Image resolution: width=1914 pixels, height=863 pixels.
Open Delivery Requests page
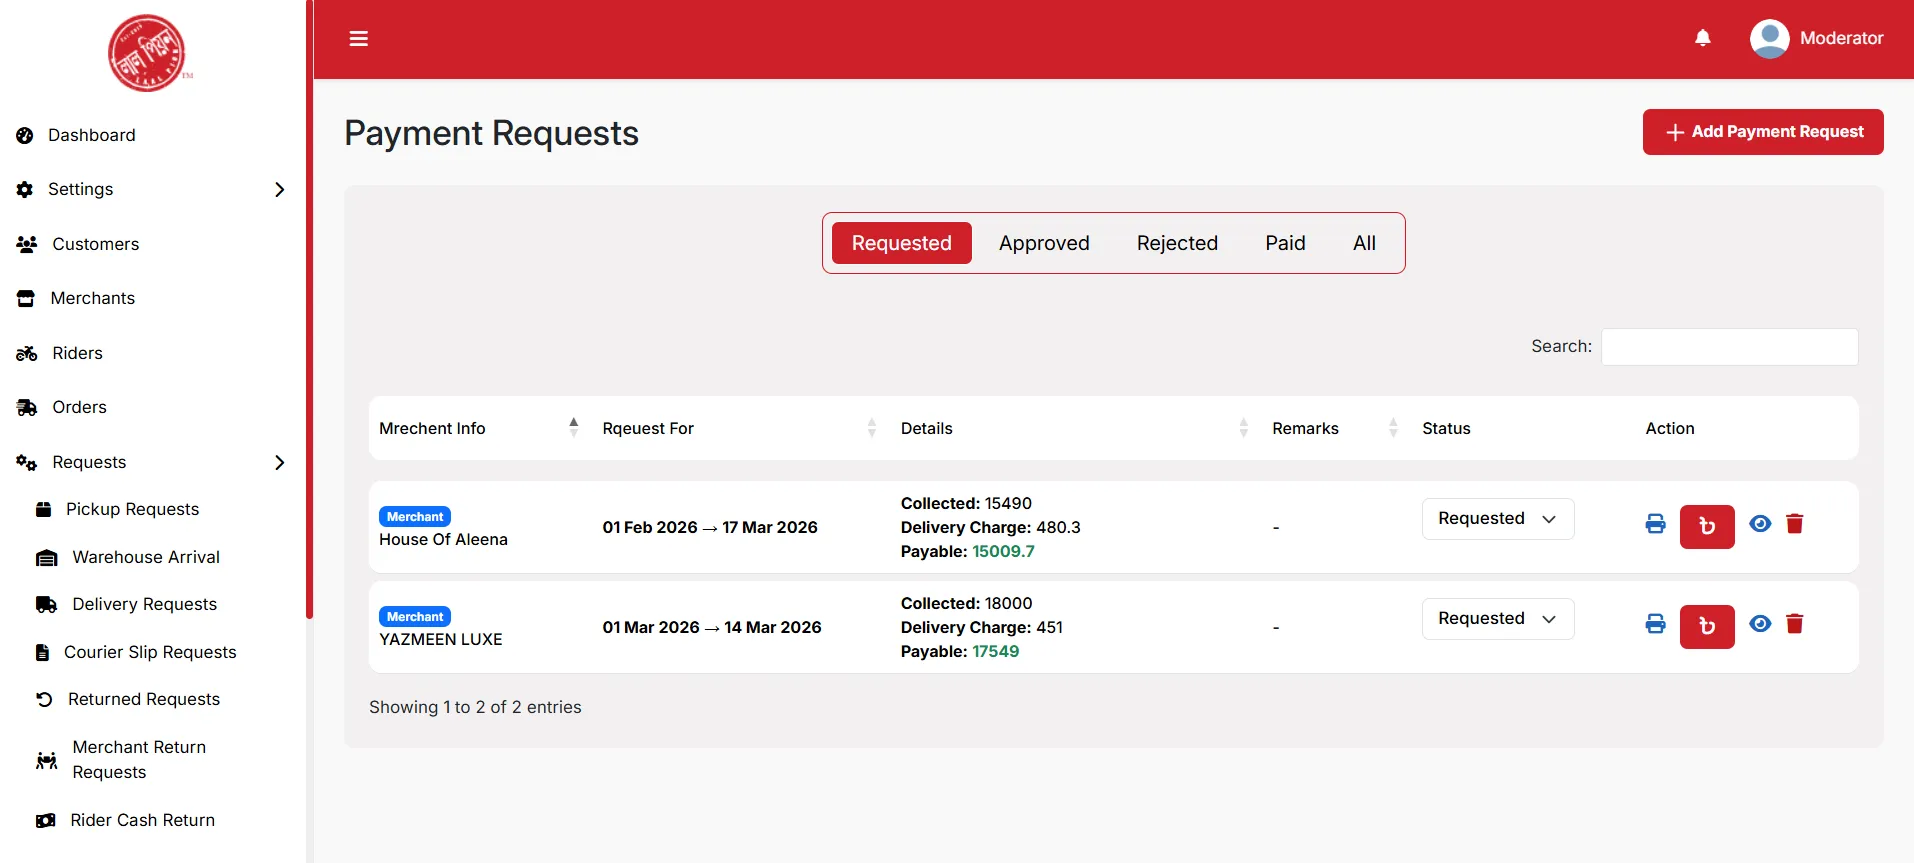[x=145, y=604]
